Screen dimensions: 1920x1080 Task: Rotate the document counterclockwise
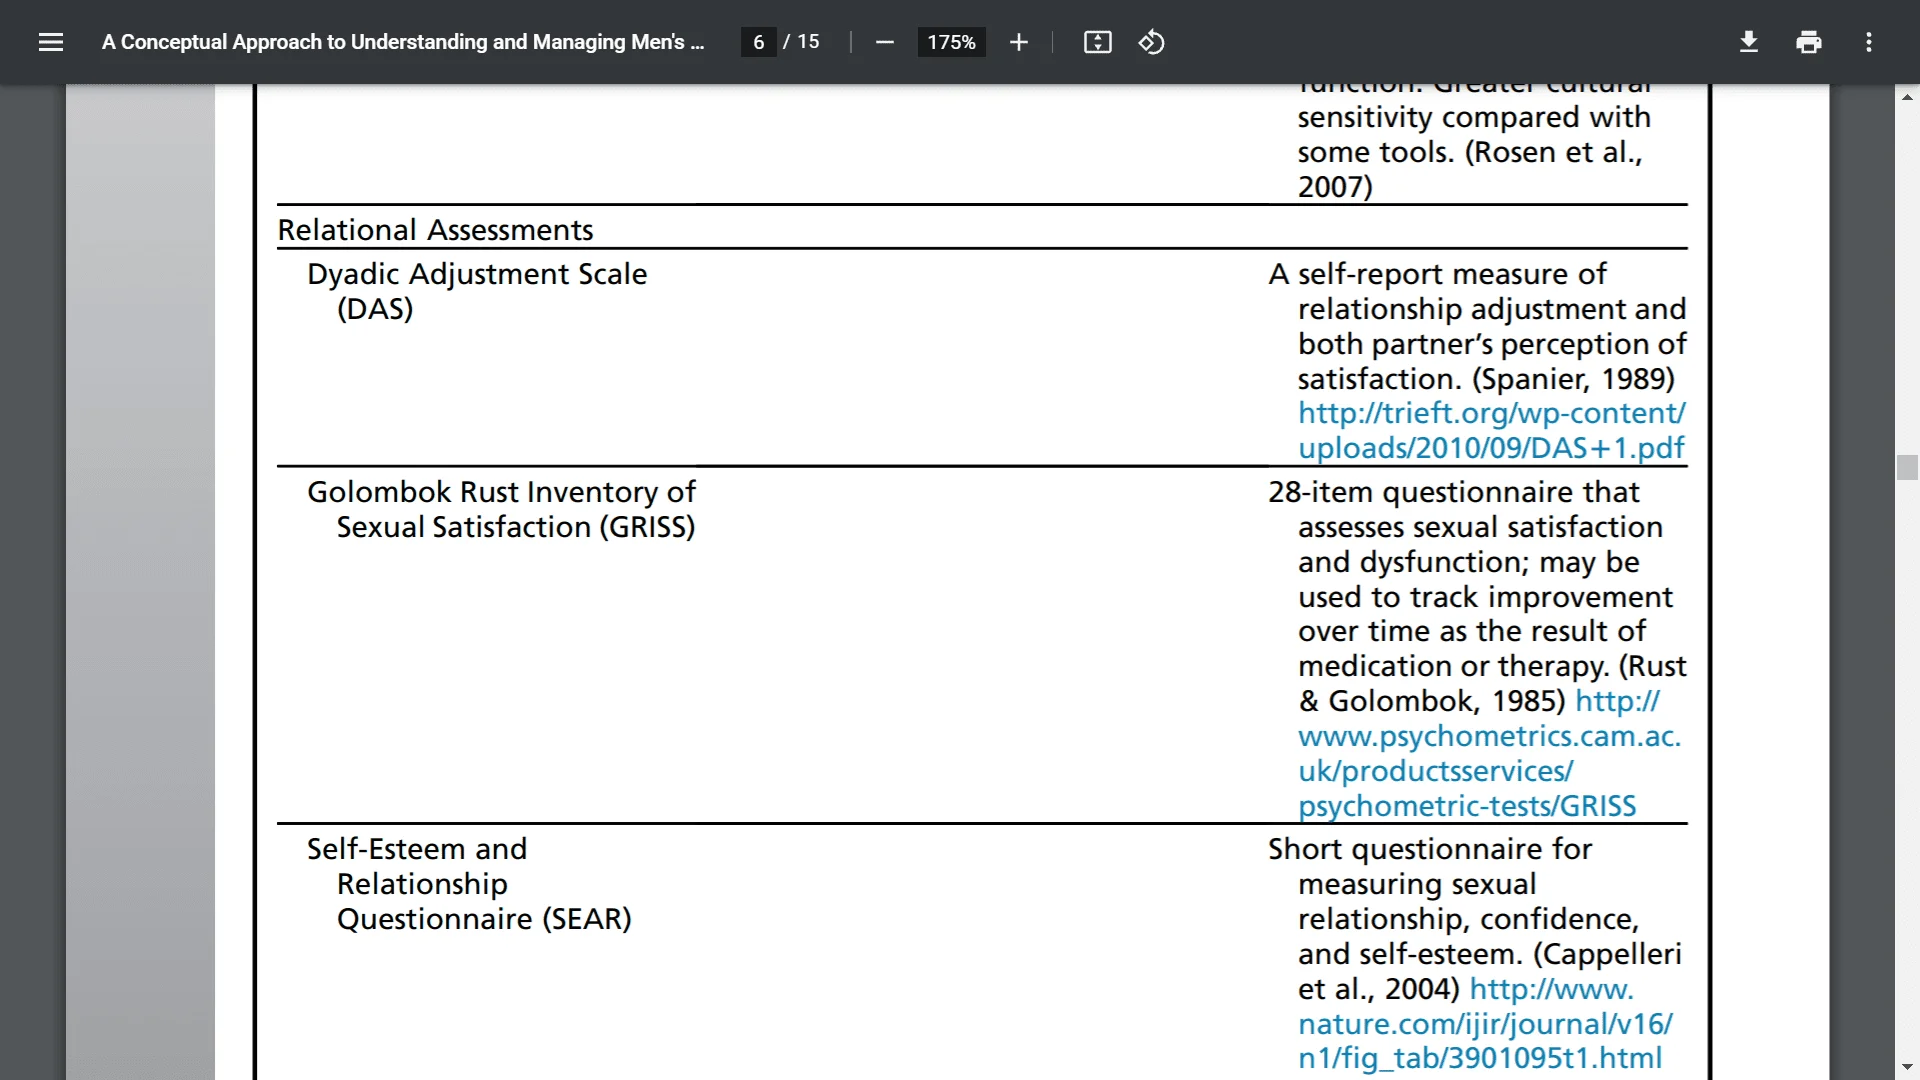coord(1151,42)
